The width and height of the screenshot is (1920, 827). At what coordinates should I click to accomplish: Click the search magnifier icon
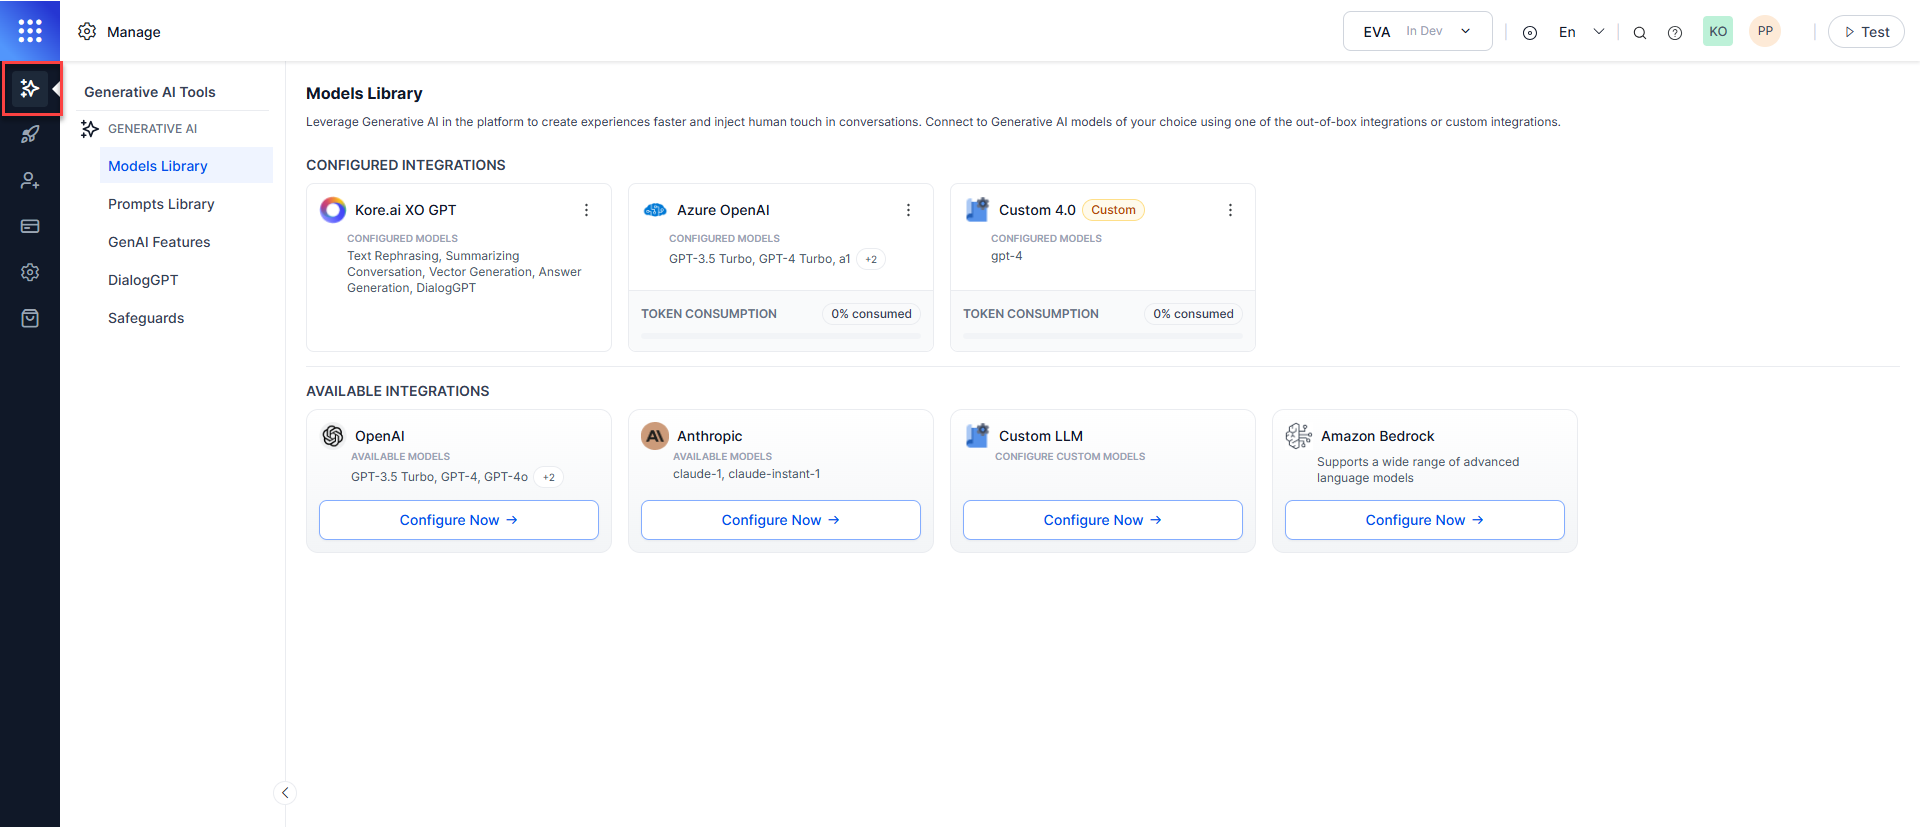1640,32
